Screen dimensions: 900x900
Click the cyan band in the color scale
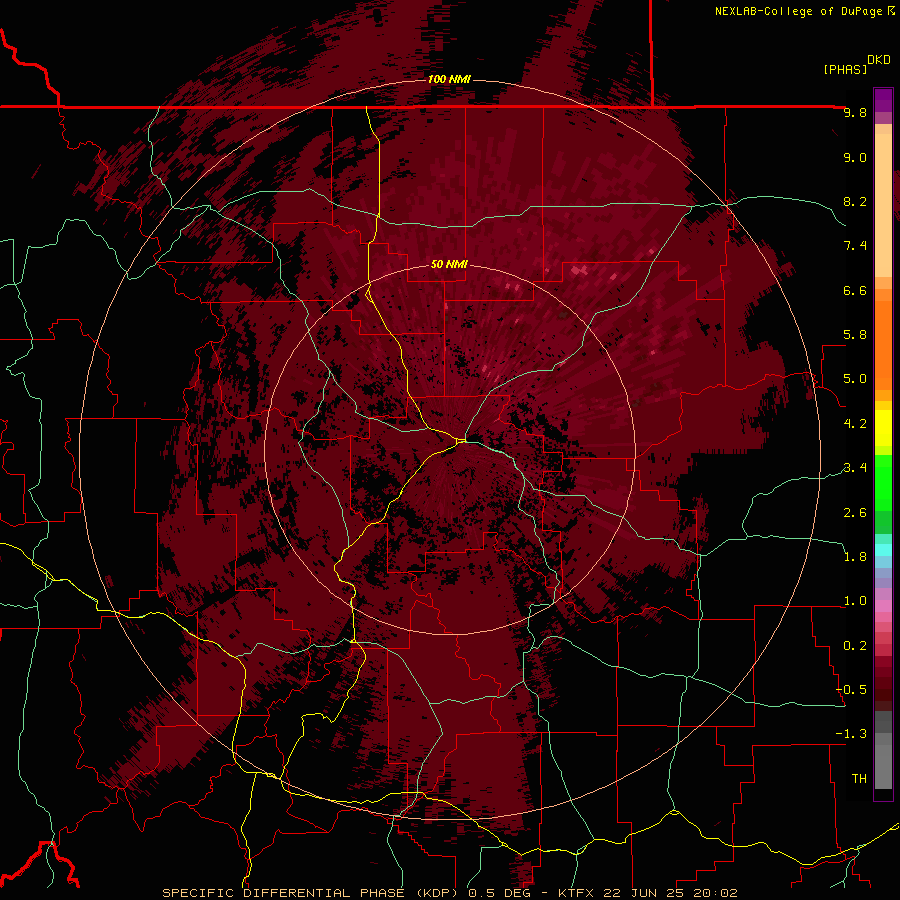pyautogui.click(x=883, y=550)
